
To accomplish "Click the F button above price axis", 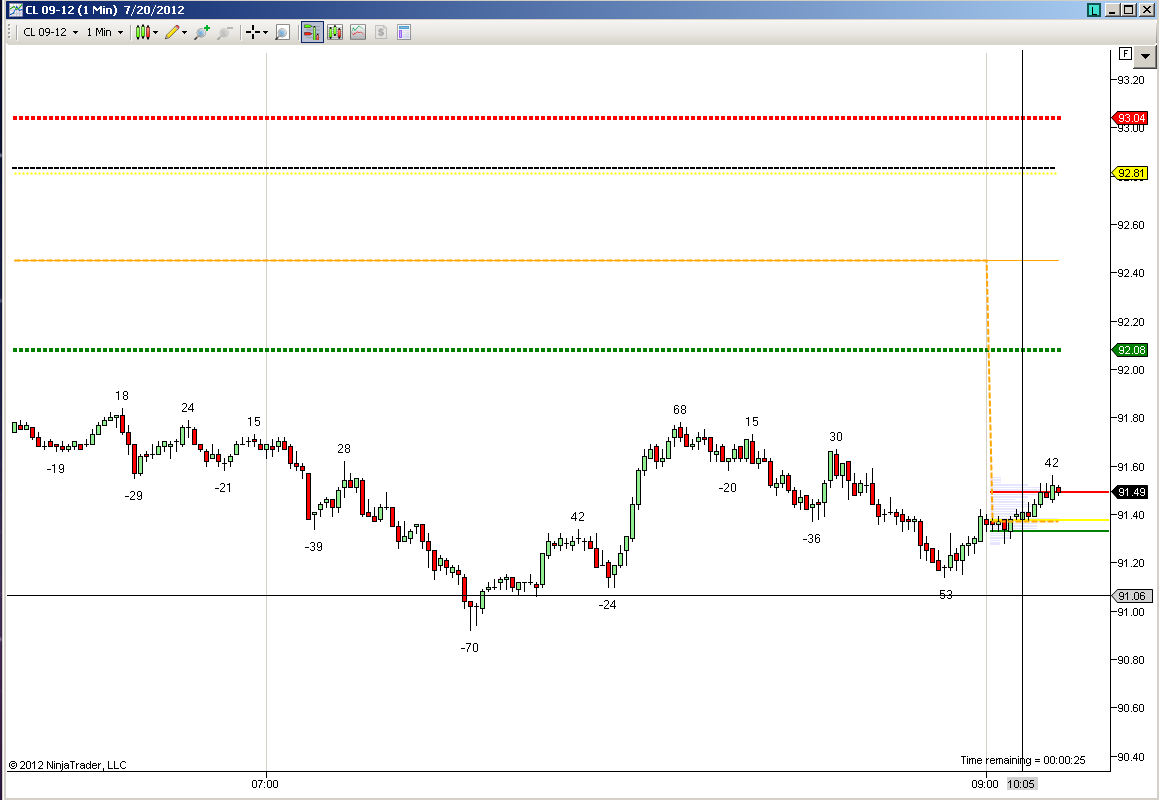I will pyautogui.click(x=1125, y=53).
